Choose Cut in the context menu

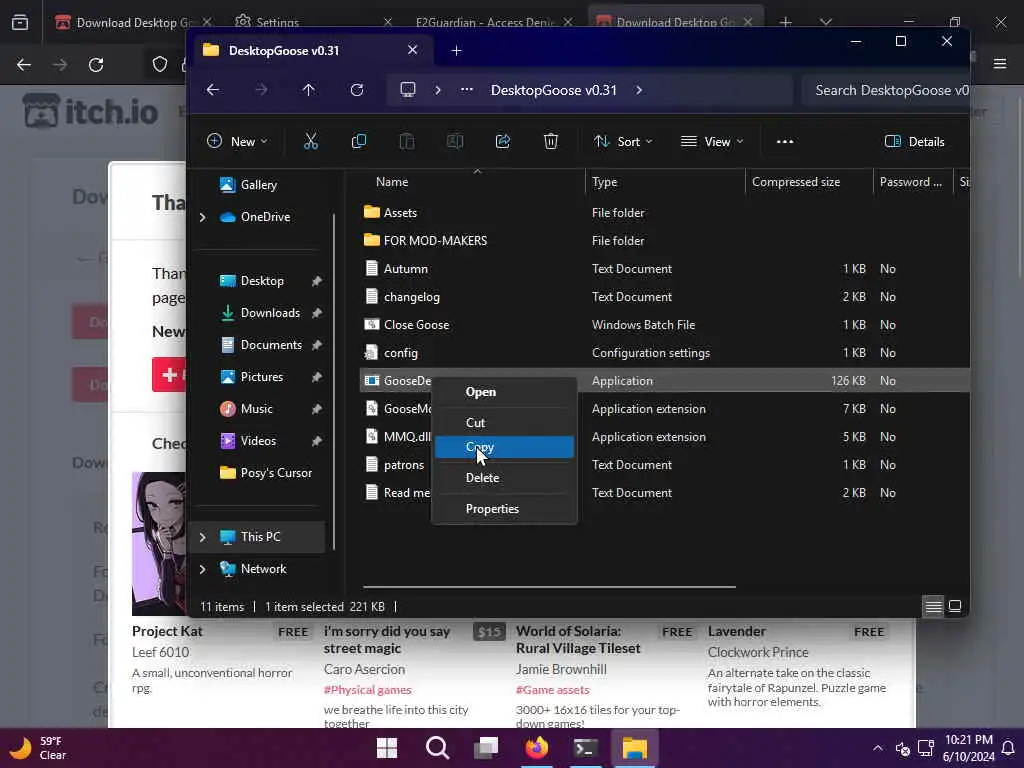pos(504,423)
